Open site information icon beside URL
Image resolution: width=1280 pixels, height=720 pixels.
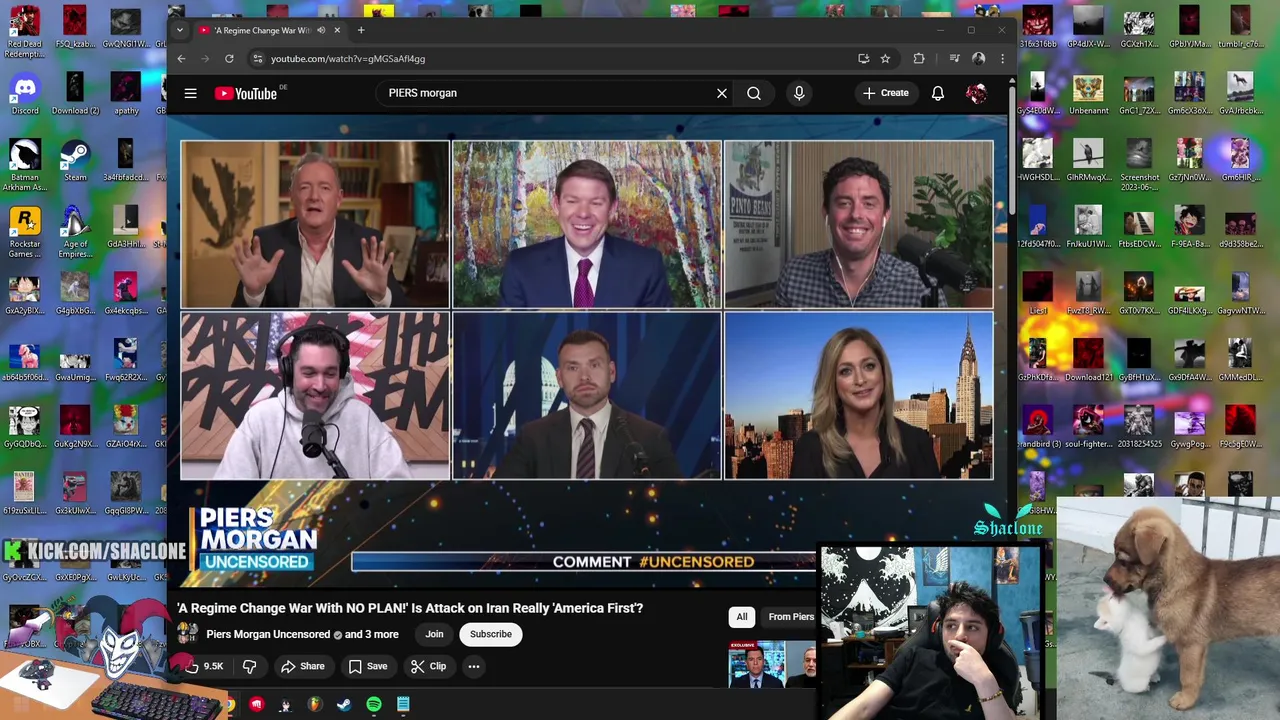coord(257,59)
